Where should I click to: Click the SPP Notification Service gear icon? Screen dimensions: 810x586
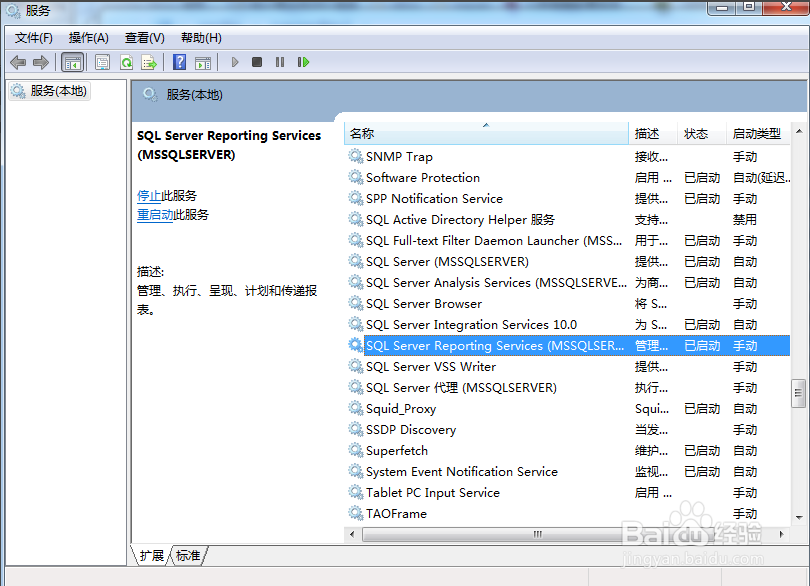coord(355,198)
